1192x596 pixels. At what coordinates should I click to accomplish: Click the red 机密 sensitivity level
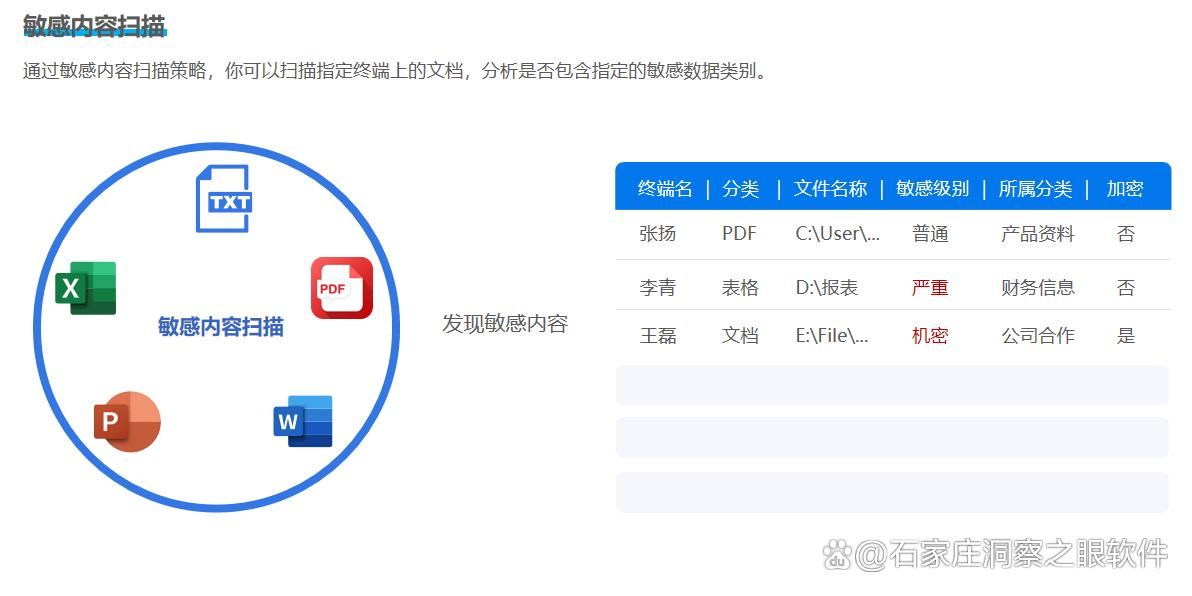point(930,335)
